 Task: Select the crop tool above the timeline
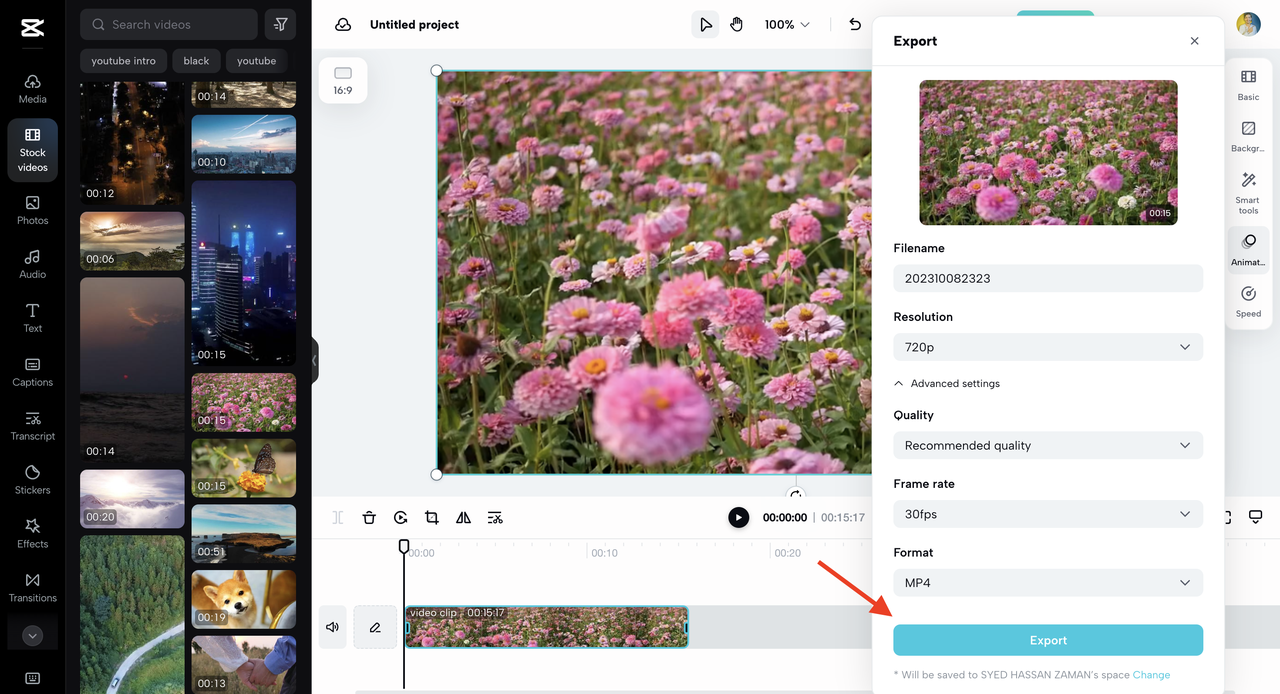click(432, 517)
